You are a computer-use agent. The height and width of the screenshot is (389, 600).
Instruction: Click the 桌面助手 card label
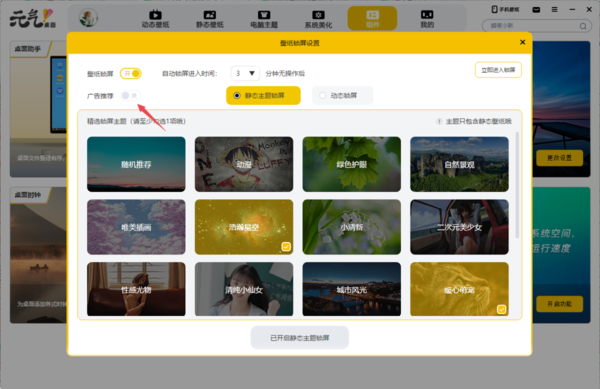pos(28,49)
